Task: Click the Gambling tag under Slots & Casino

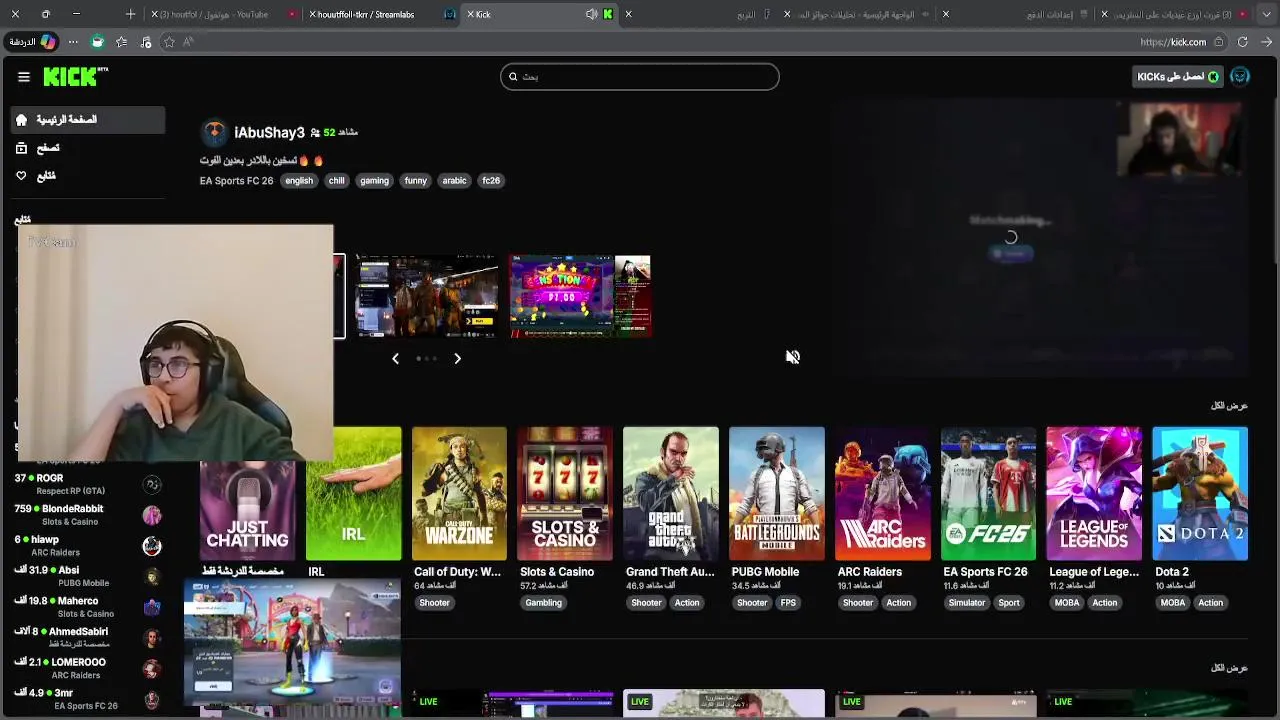Action: tap(544, 603)
